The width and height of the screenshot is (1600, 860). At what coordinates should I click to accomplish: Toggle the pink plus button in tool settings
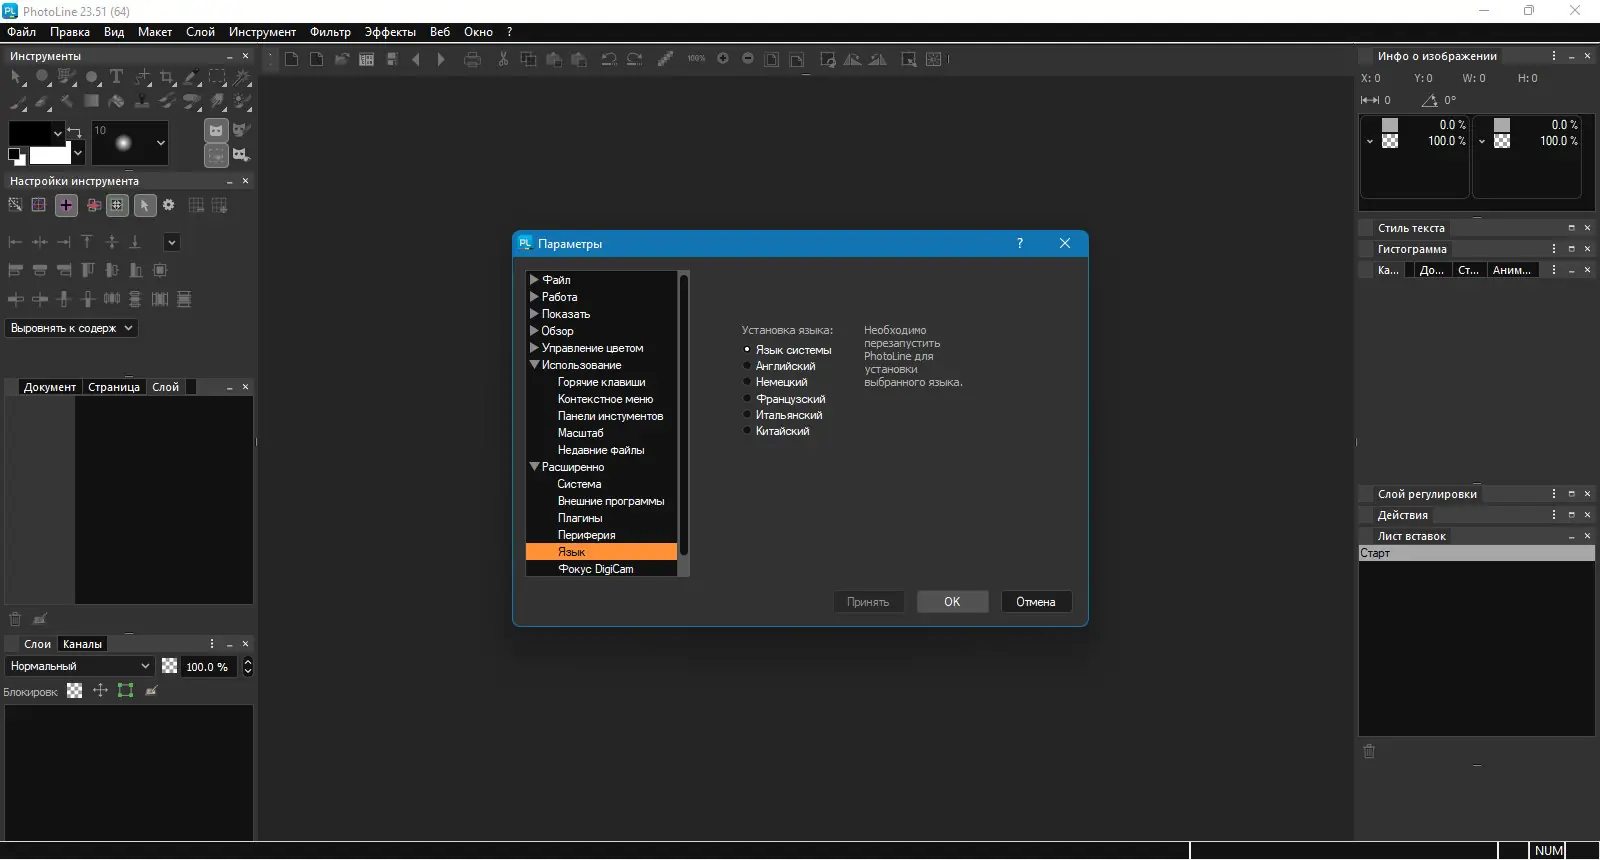coord(66,205)
